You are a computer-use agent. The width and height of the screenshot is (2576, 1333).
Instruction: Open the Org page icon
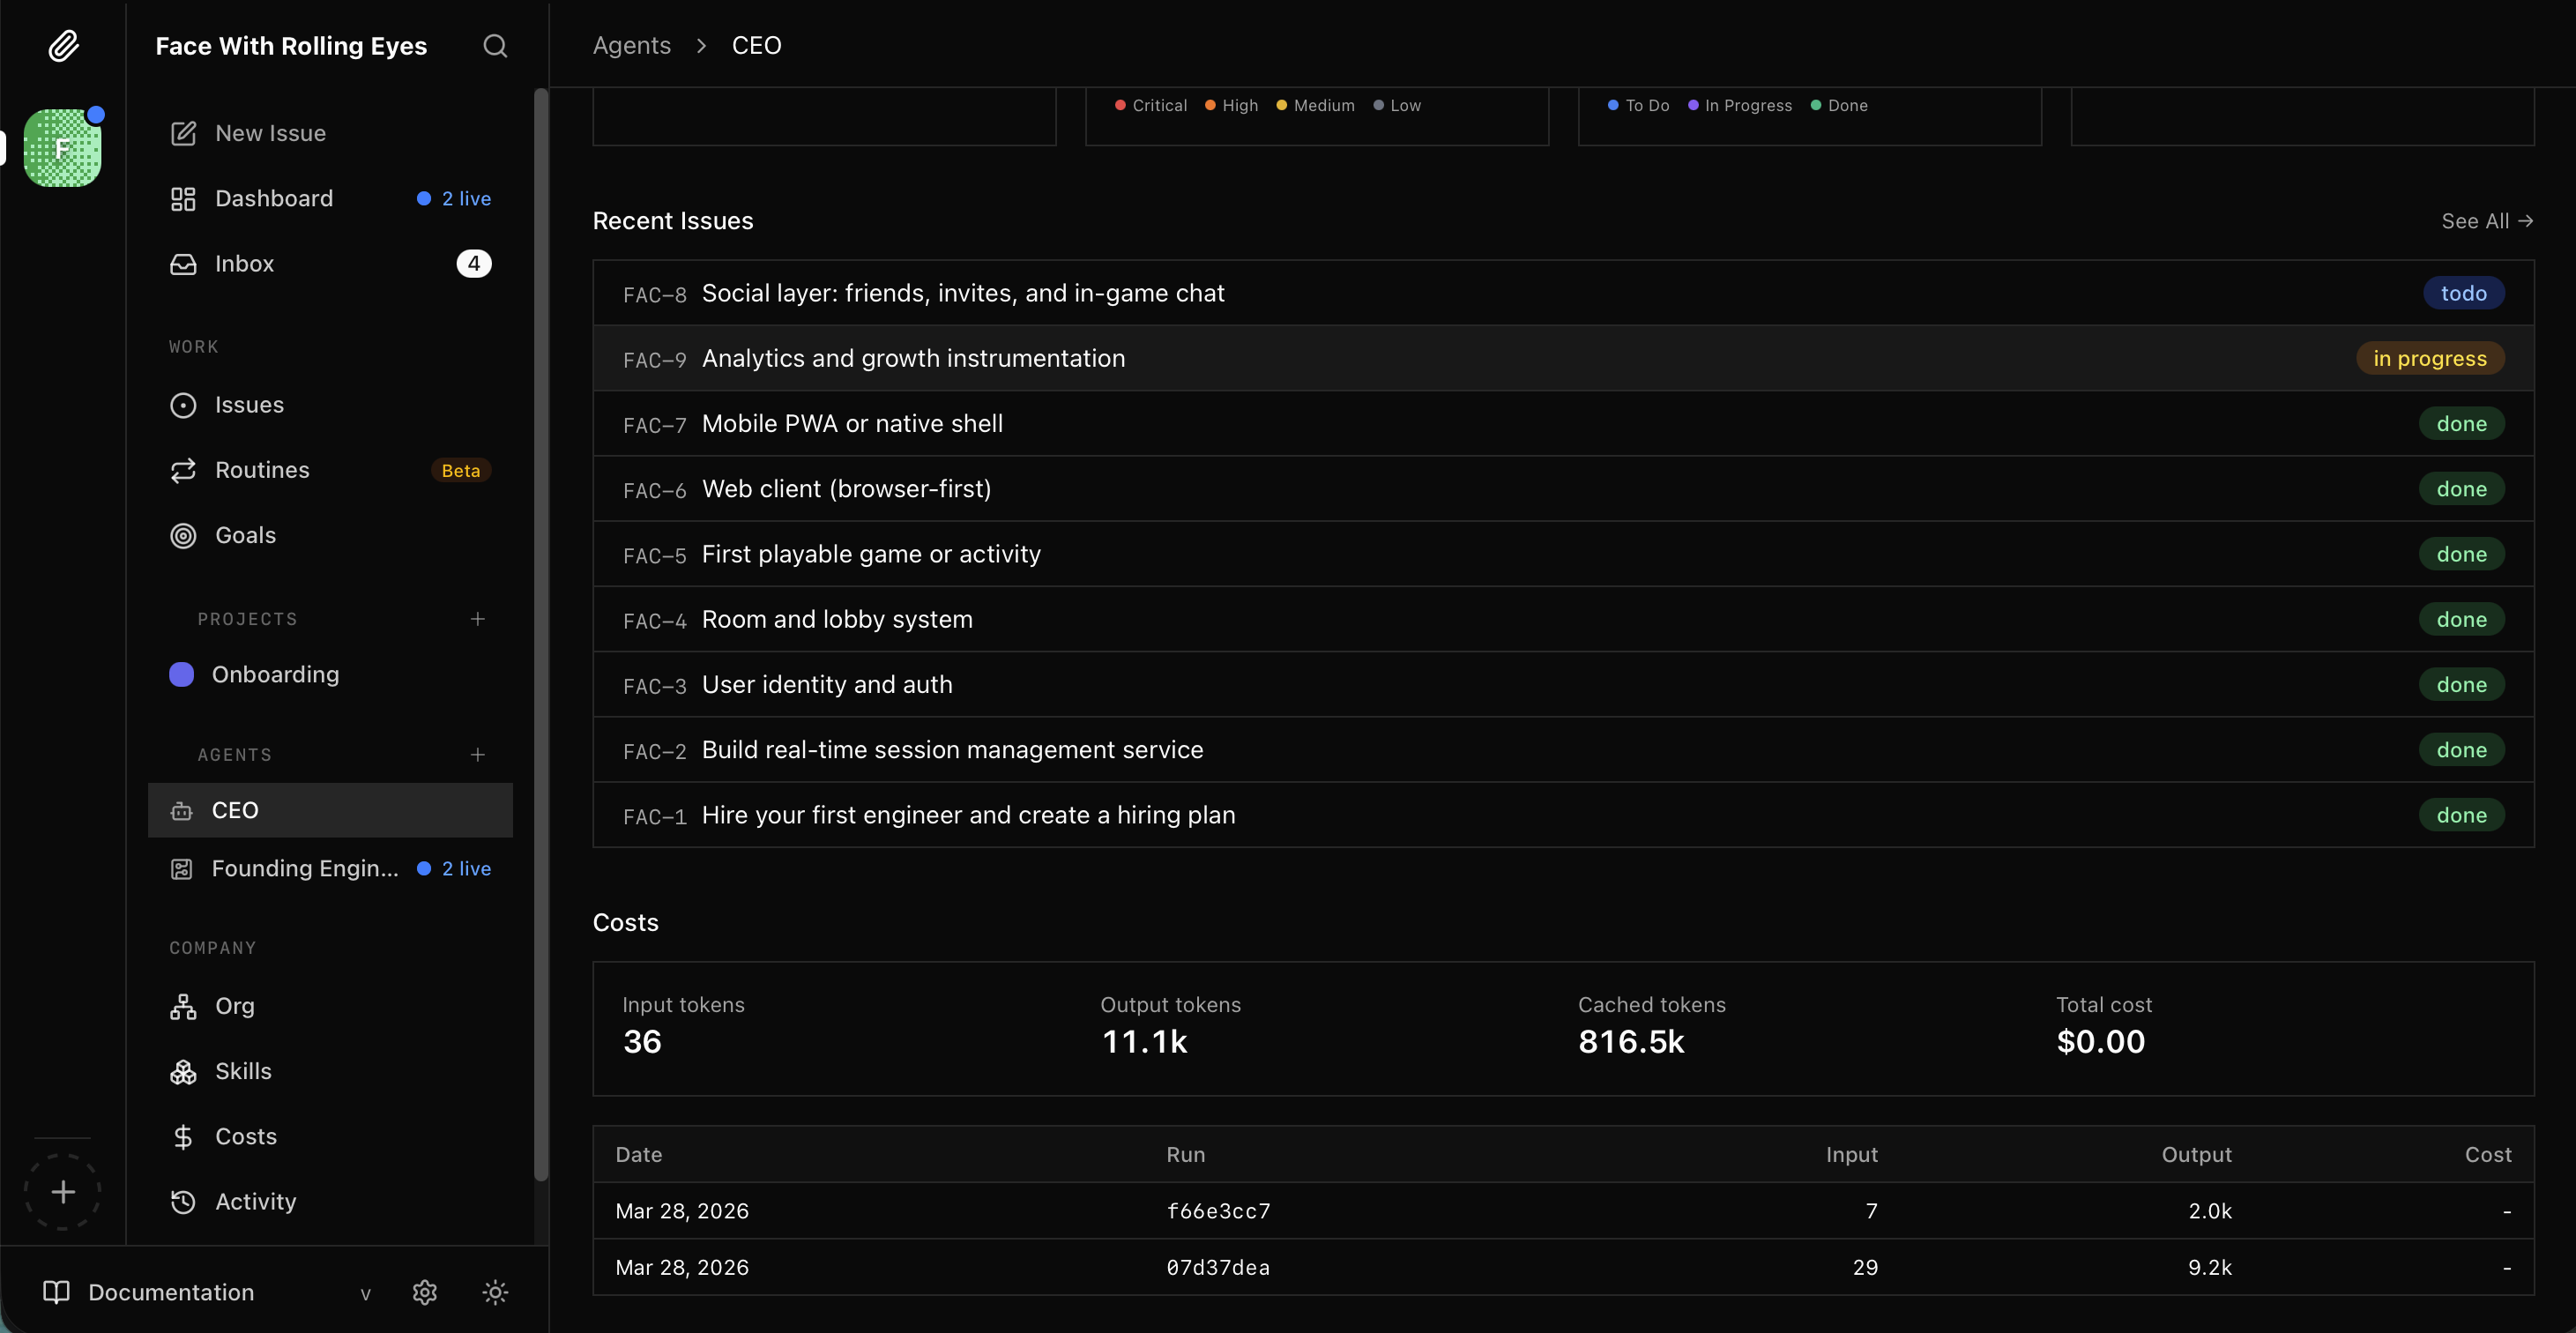pos(183,1006)
